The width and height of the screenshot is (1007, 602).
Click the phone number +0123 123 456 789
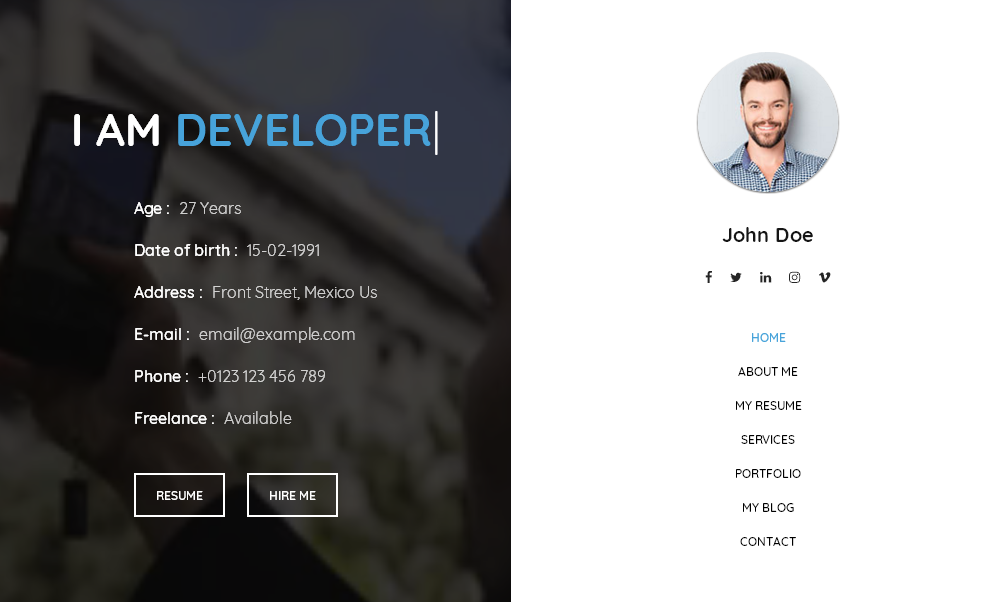coord(261,377)
